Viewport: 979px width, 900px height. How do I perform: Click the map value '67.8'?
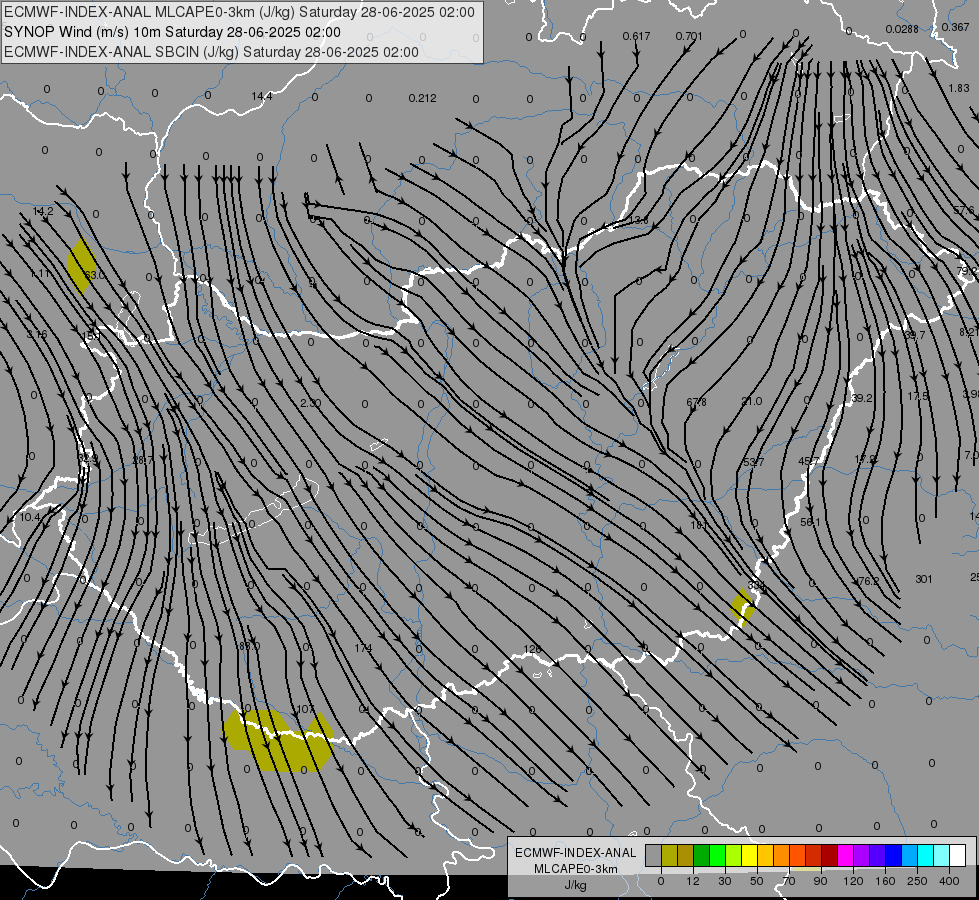tap(696, 402)
